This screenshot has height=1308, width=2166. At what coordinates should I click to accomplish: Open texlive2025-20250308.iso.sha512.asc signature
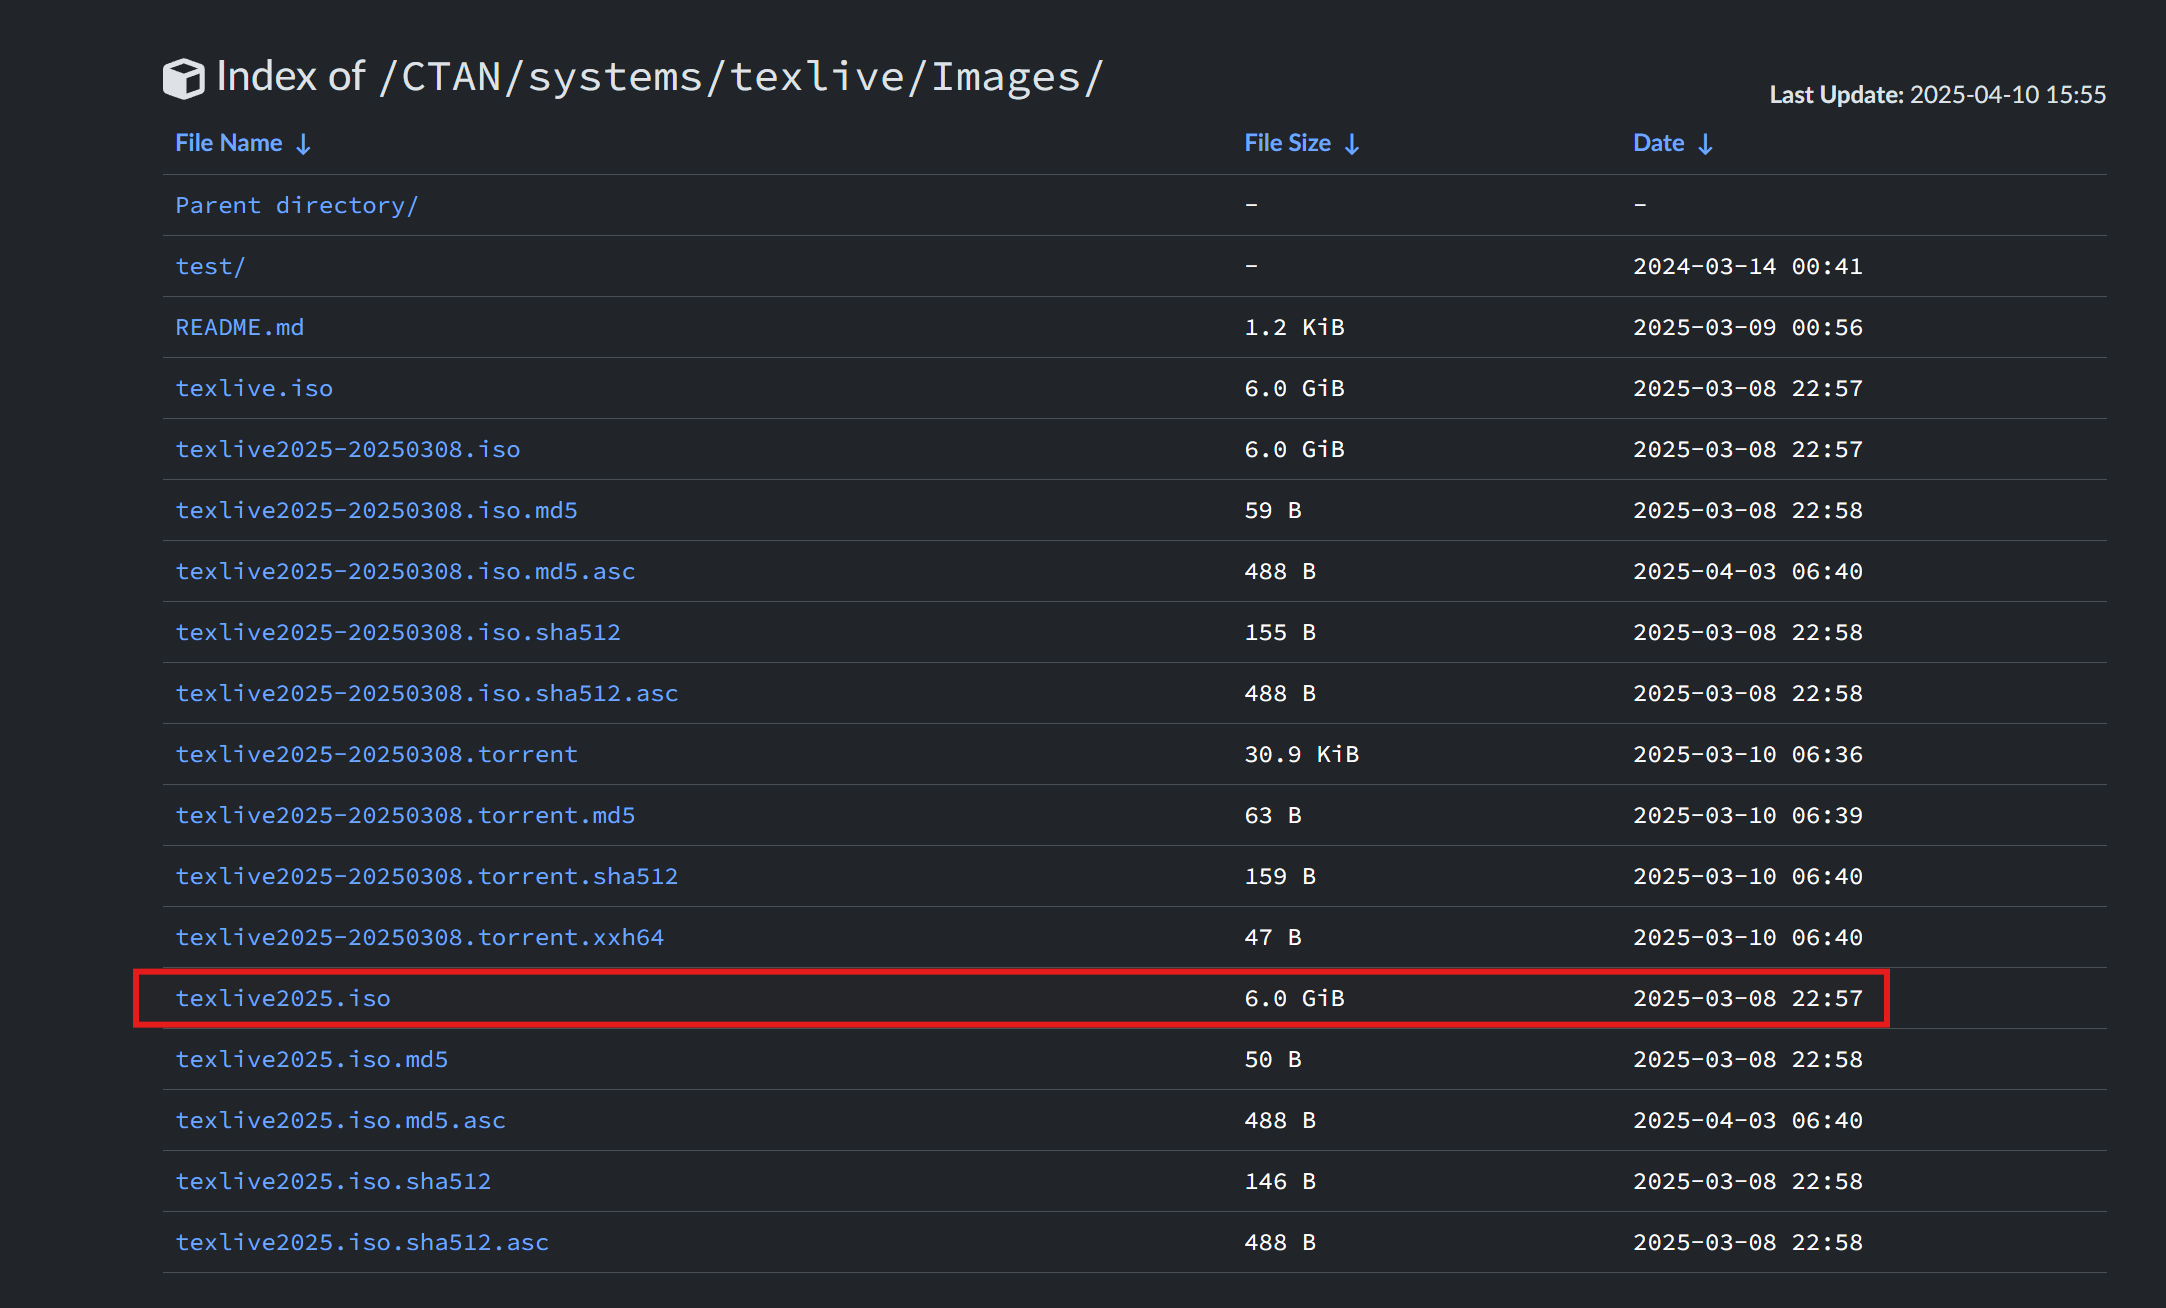pyautogui.click(x=426, y=693)
